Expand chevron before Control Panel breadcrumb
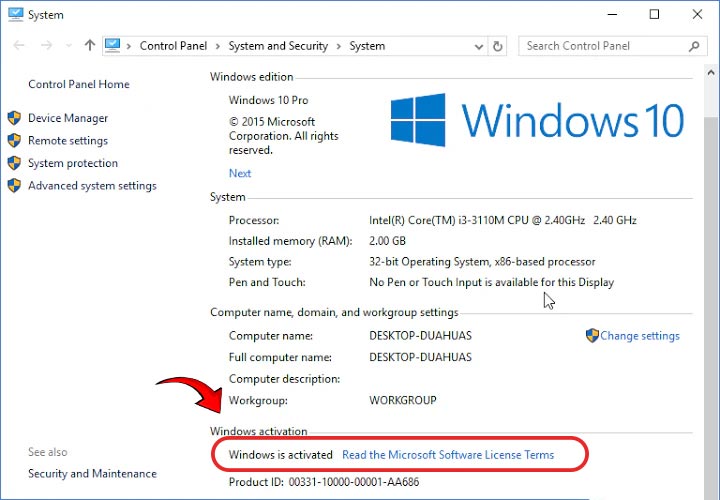 pos(129,46)
